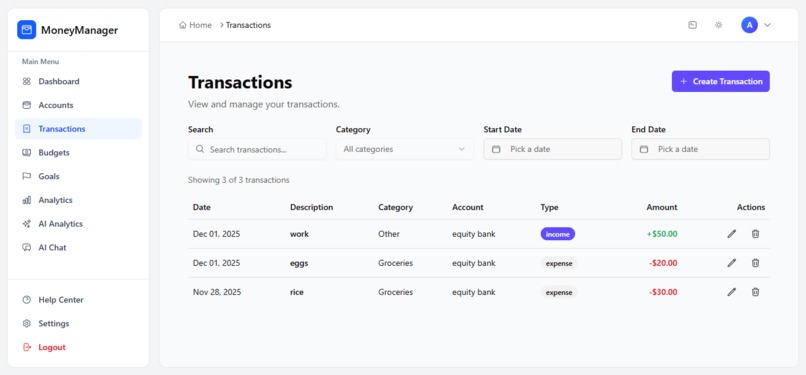
Task: Click the Category column header
Action: [x=395, y=208]
